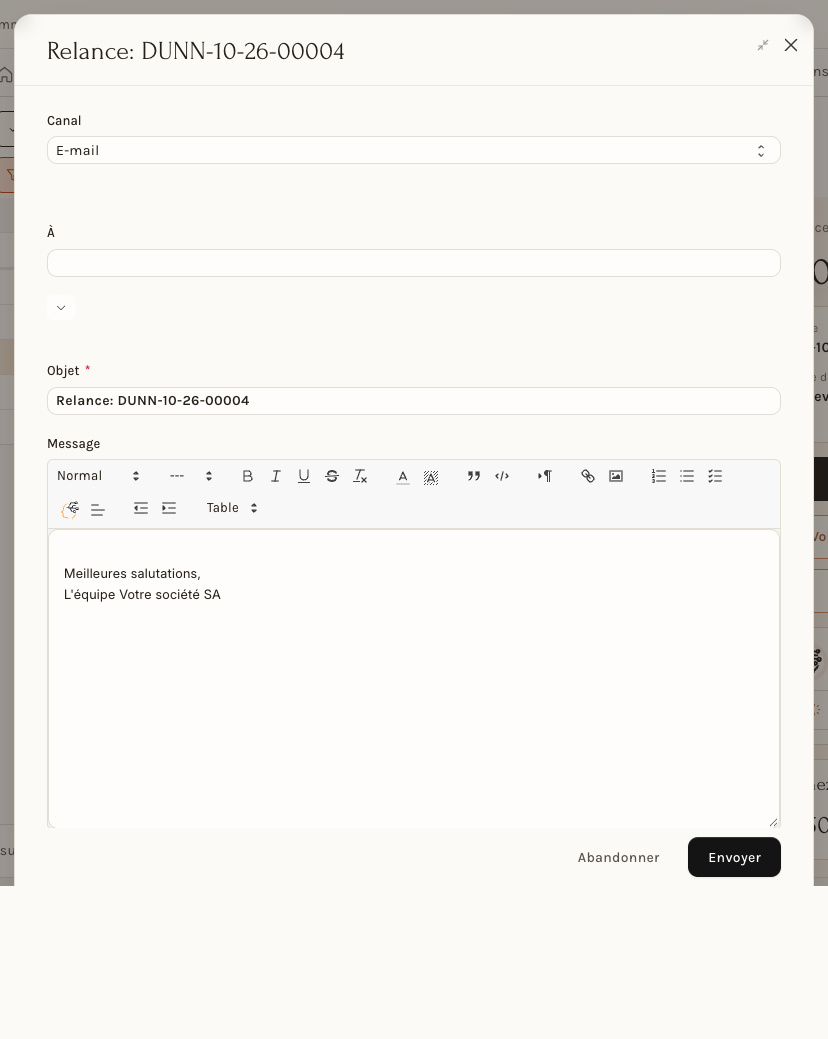This screenshot has width=828, height=1039.
Task: Click the Abandonner button
Action: 619,857
